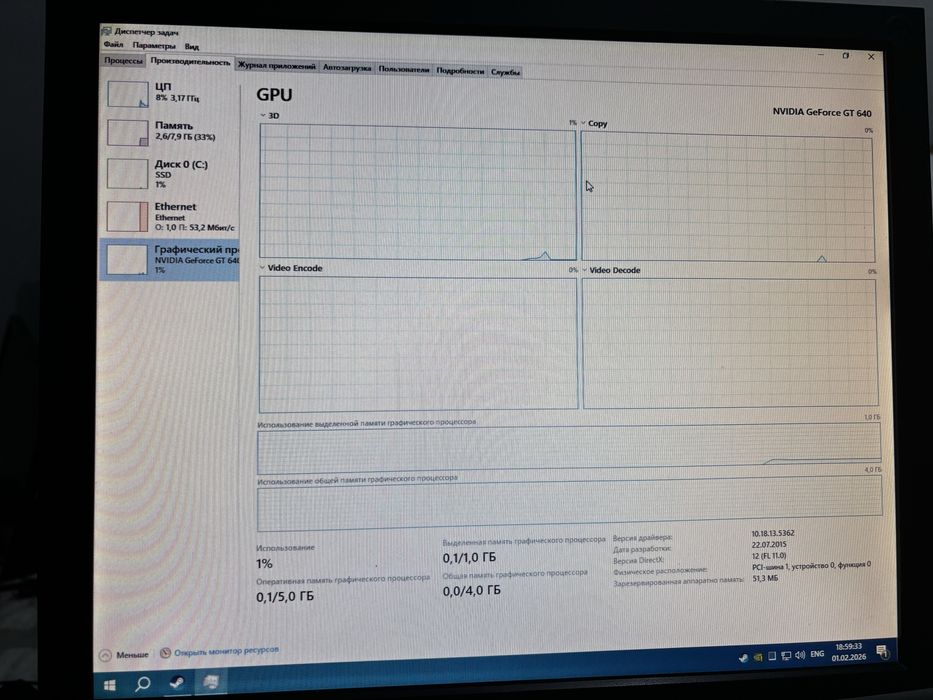
Task: Click the Диспетчер задач title bar icon
Action: [107, 31]
